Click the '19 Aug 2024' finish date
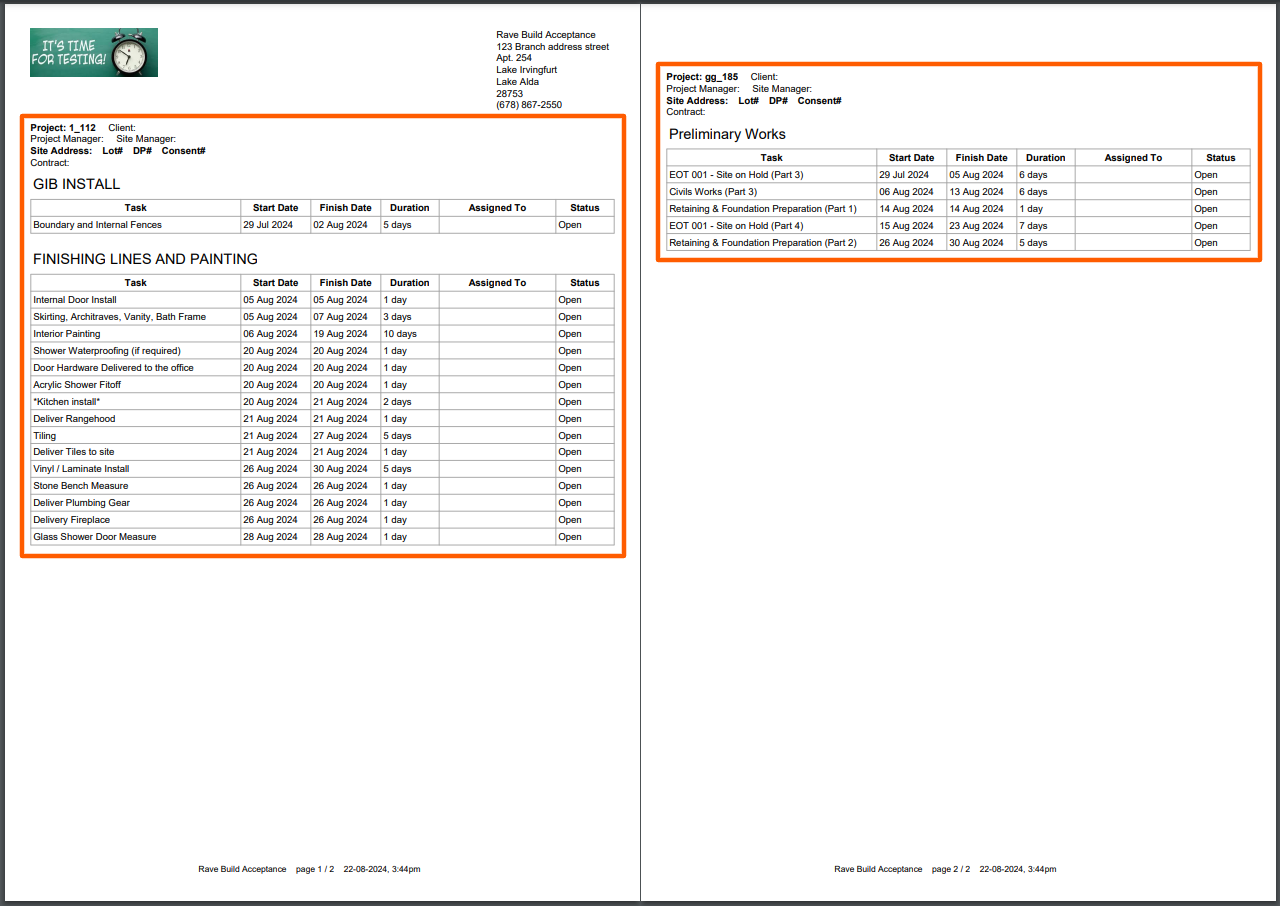1280x906 pixels. click(x=340, y=334)
